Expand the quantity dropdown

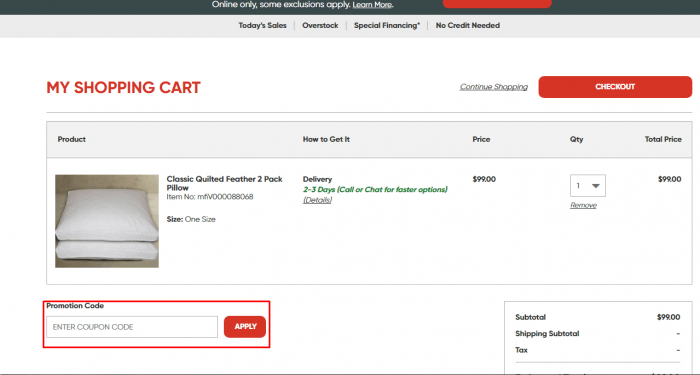[588, 185]
